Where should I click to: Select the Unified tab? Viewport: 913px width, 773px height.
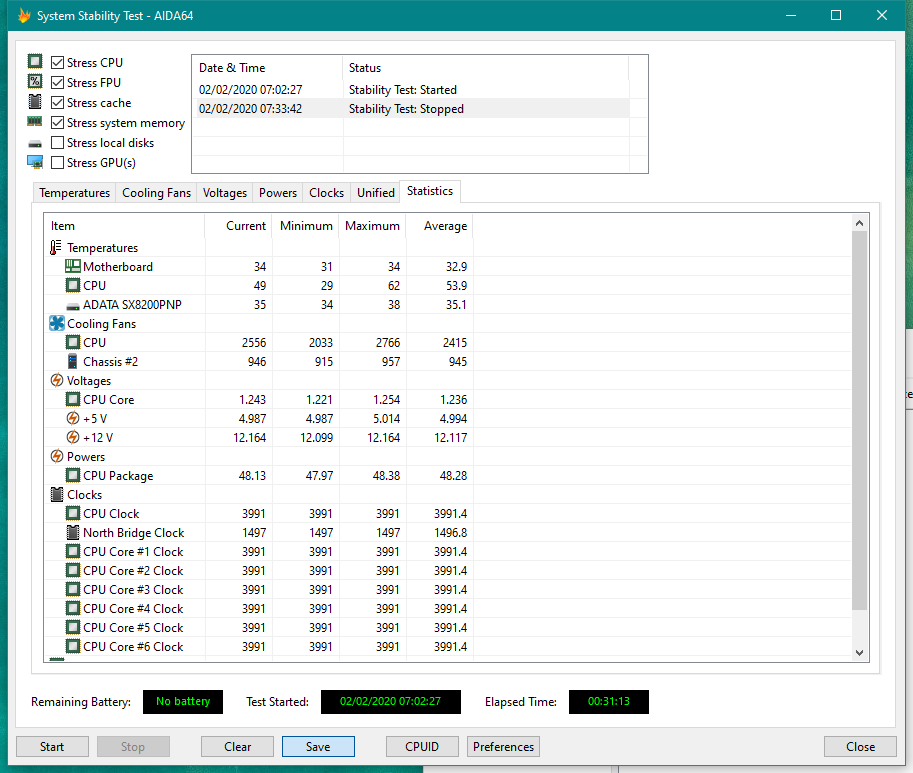click(376, 193)
